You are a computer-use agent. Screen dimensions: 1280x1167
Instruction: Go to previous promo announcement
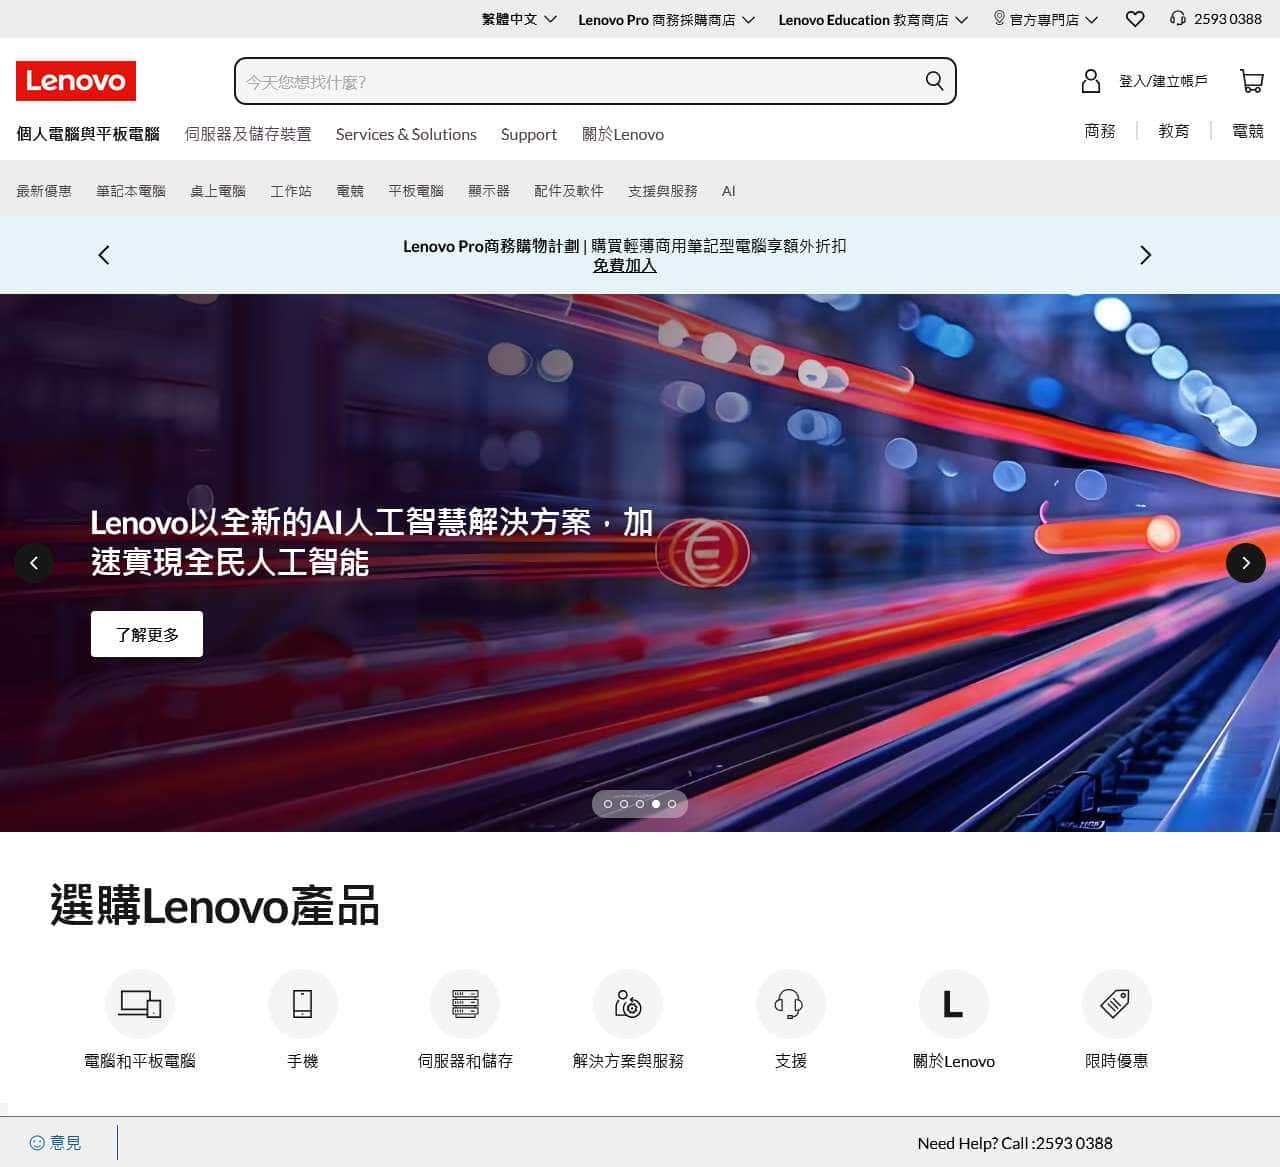coord(104,255)
